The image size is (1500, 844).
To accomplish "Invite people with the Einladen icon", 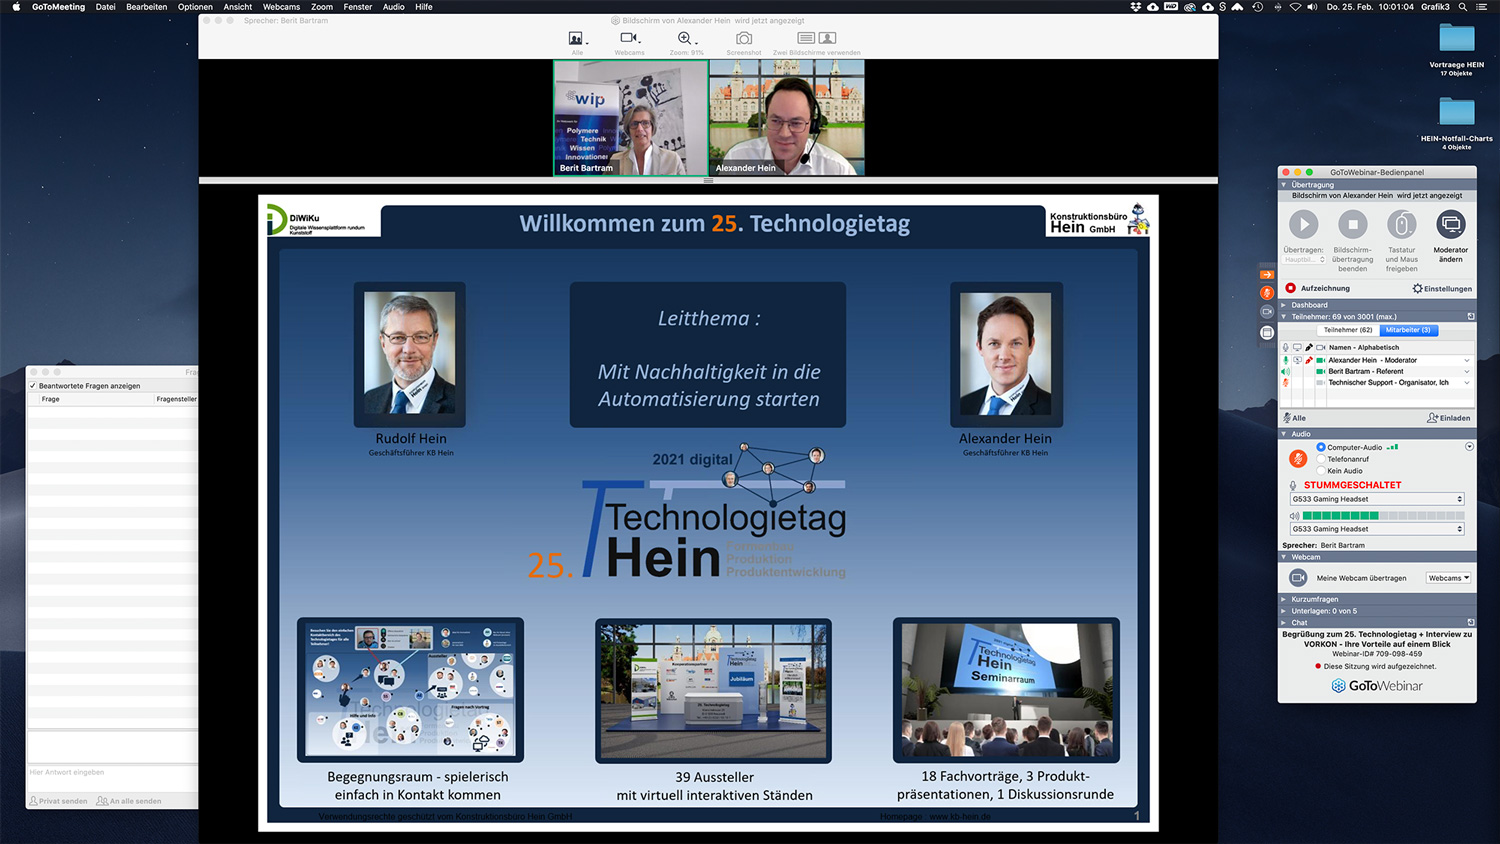I will click(x=1432, y=418).
